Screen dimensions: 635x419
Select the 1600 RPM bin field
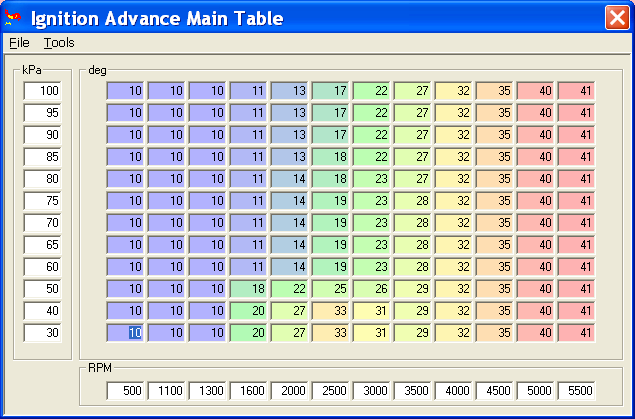pos(249,391)
